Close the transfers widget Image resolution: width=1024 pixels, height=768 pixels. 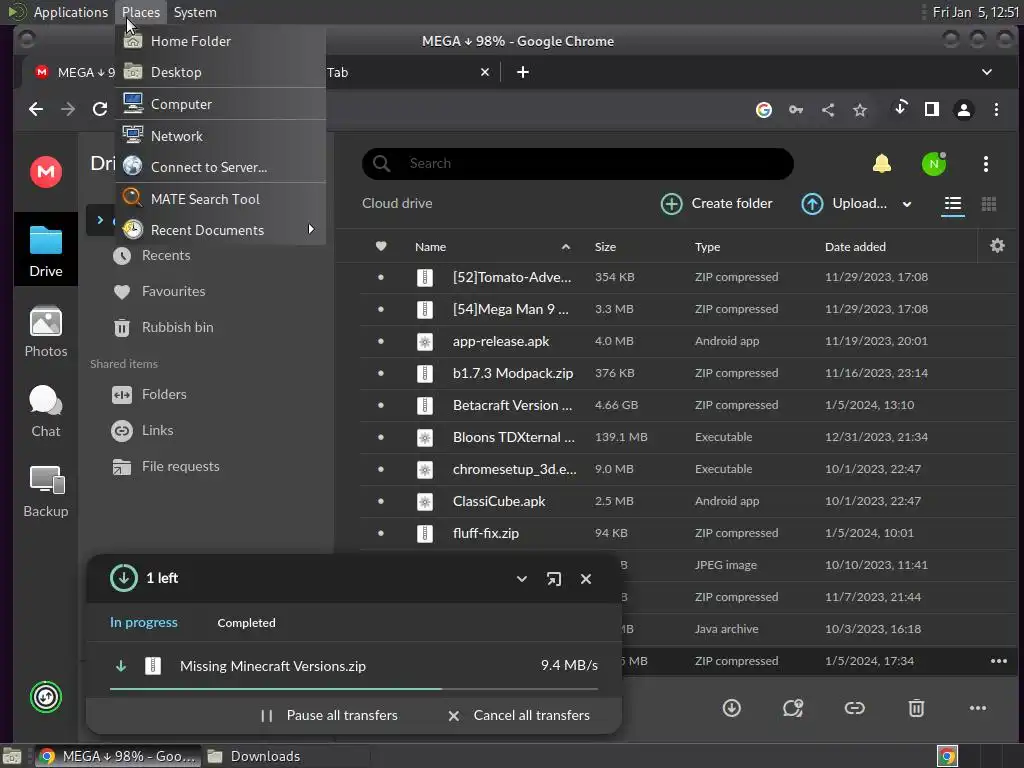[x=586, y=579]
